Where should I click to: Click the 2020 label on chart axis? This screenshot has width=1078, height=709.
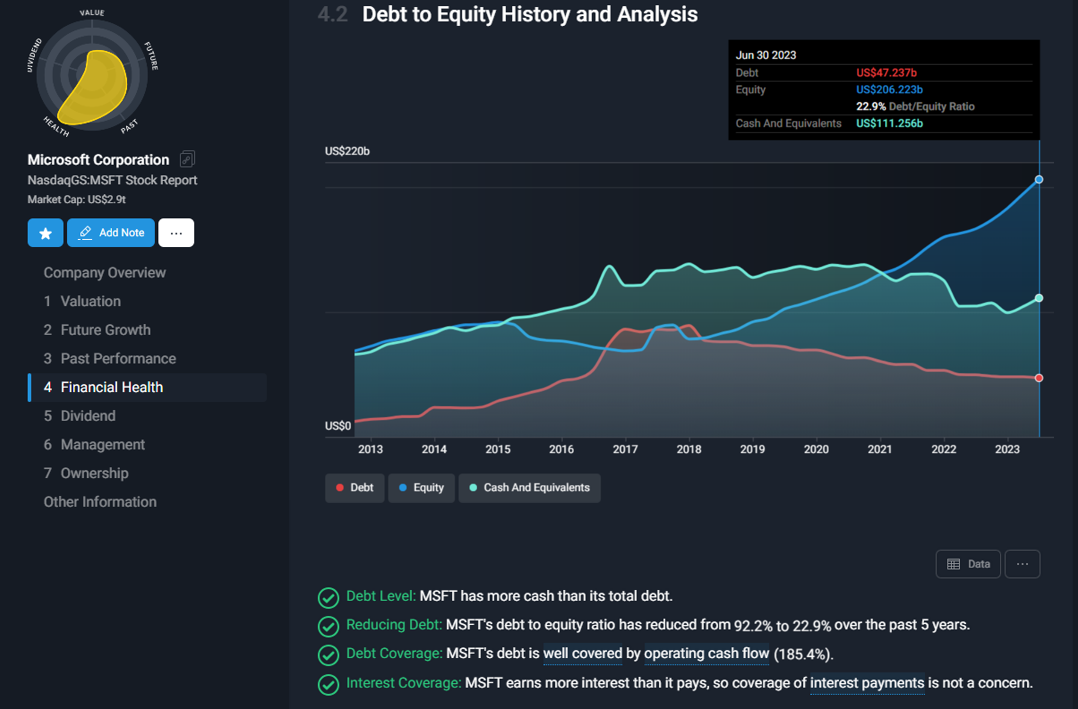click(816, 449)
